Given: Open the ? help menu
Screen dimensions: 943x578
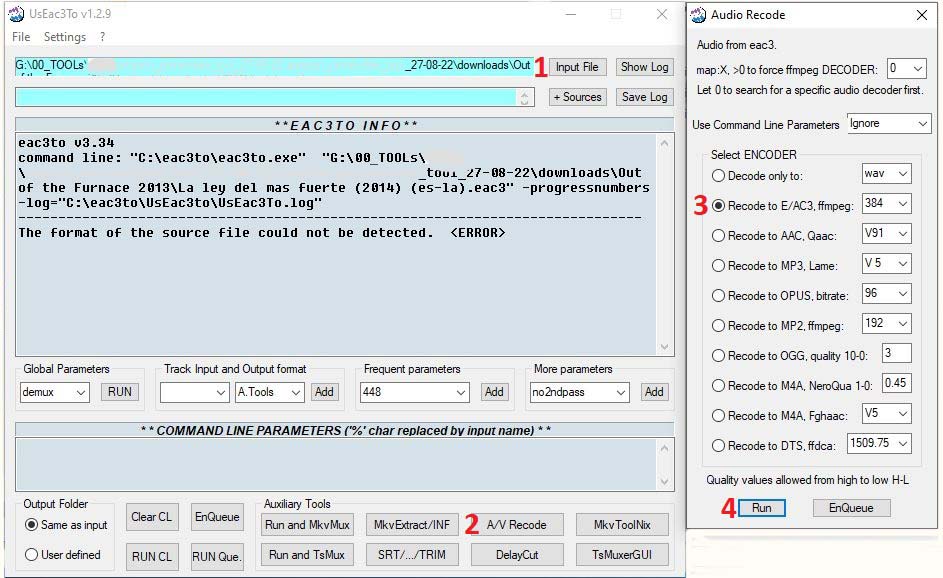Looking at the screenshot, I should 103,37.
